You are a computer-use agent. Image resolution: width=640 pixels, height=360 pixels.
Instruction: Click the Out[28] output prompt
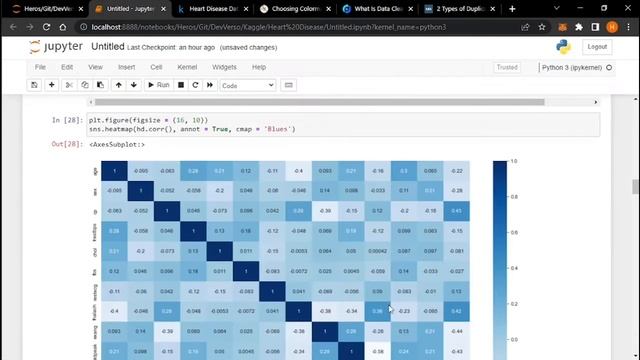[67, 144]
